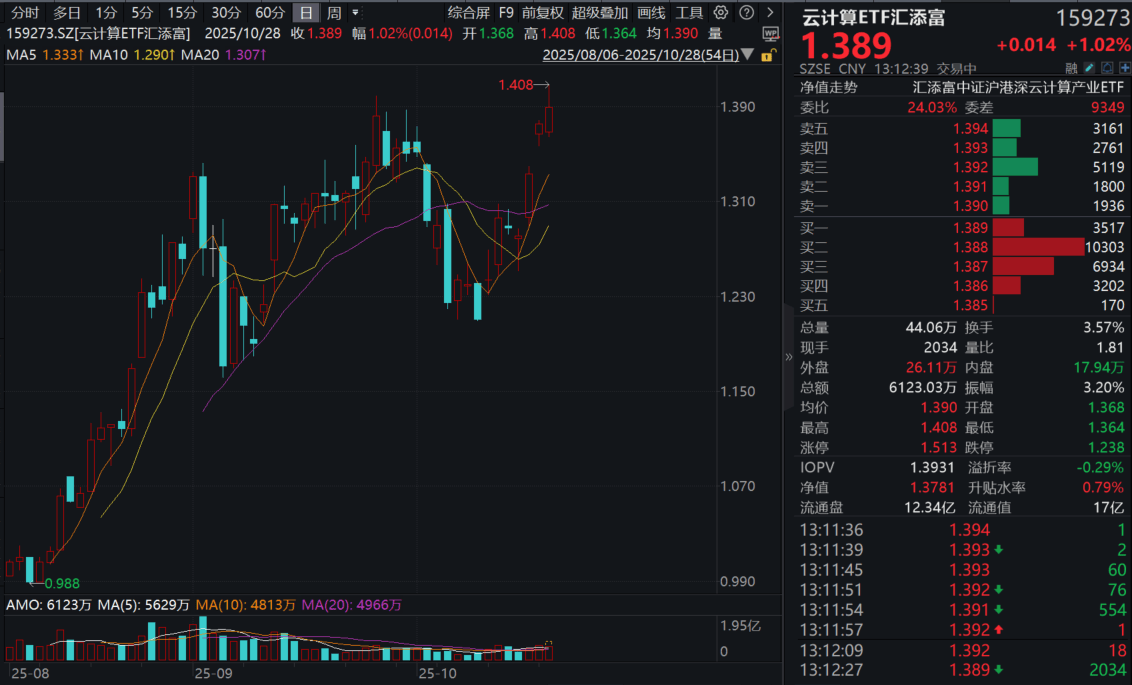Click the pencil edit icon in quote panel
1132x685 pixels.
point(1089,69)
